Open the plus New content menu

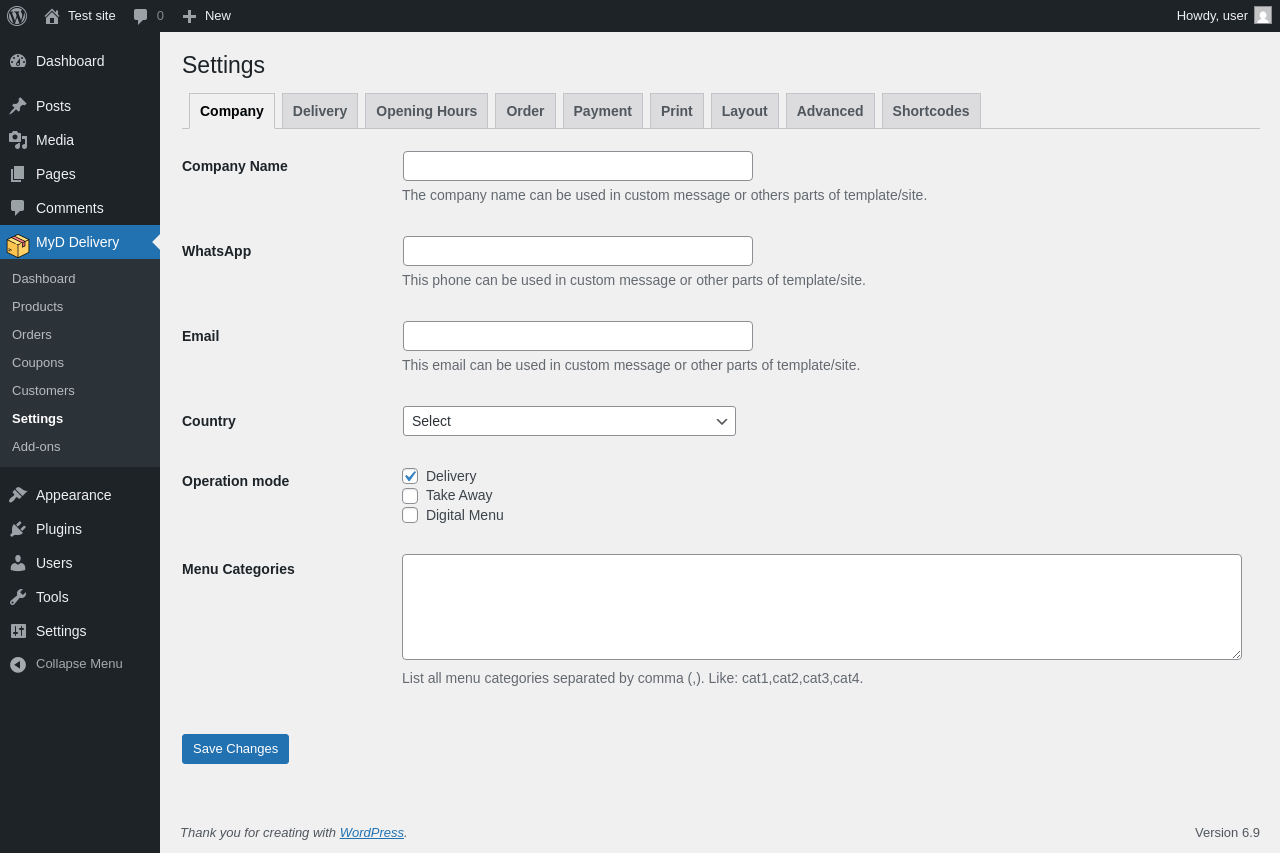(206, 16)
